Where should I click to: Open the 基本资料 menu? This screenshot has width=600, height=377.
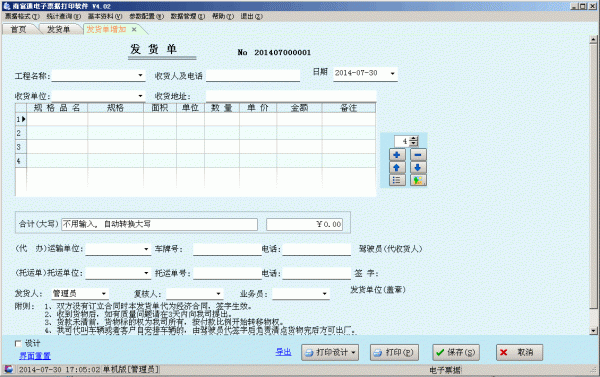pyautogui.click(x=105, y=16)
